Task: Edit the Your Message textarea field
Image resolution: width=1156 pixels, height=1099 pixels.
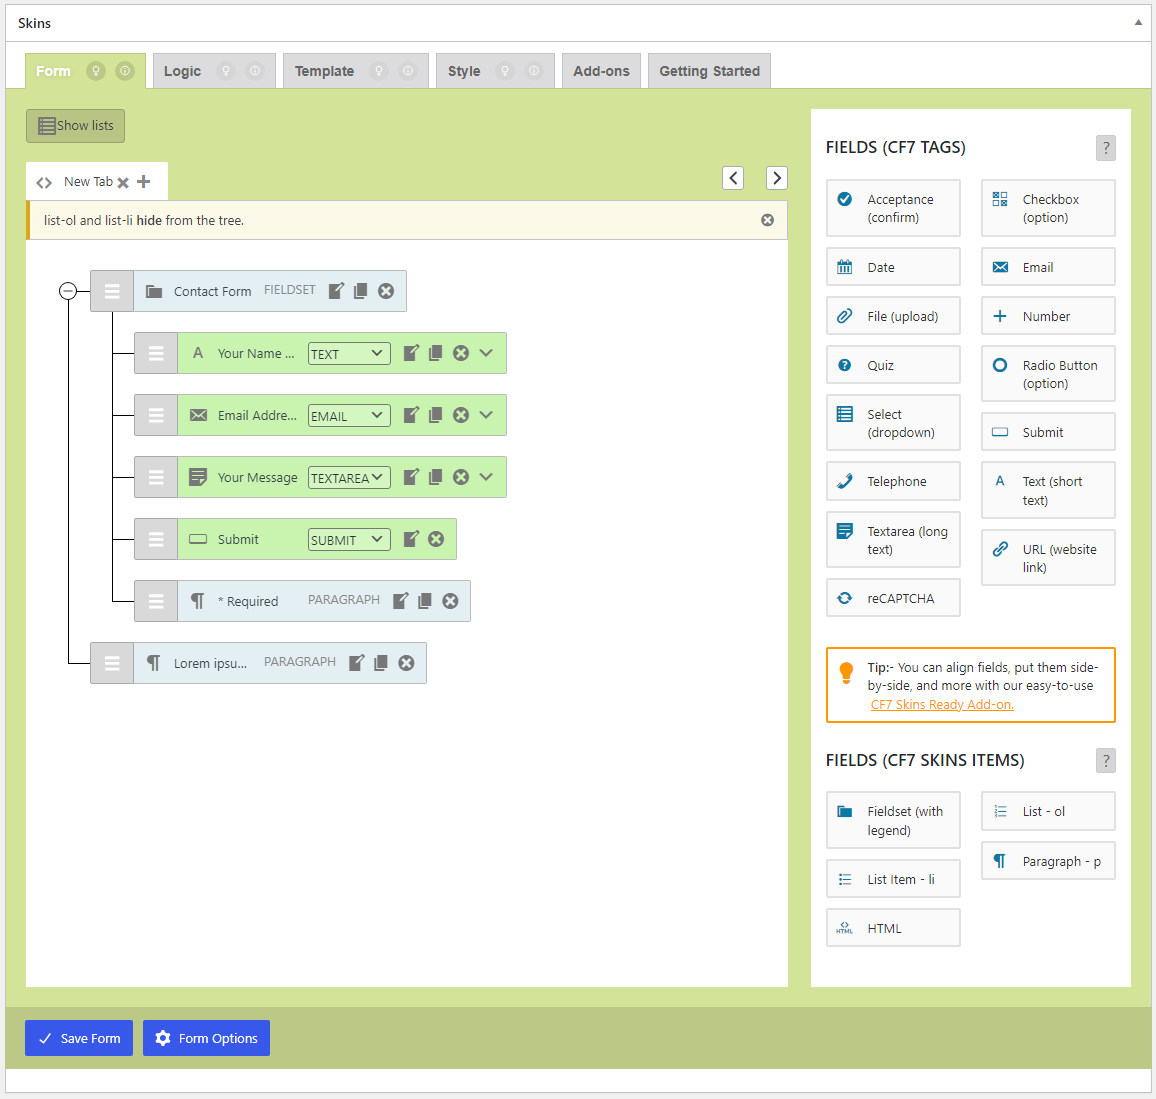Action: pos(411,477)
